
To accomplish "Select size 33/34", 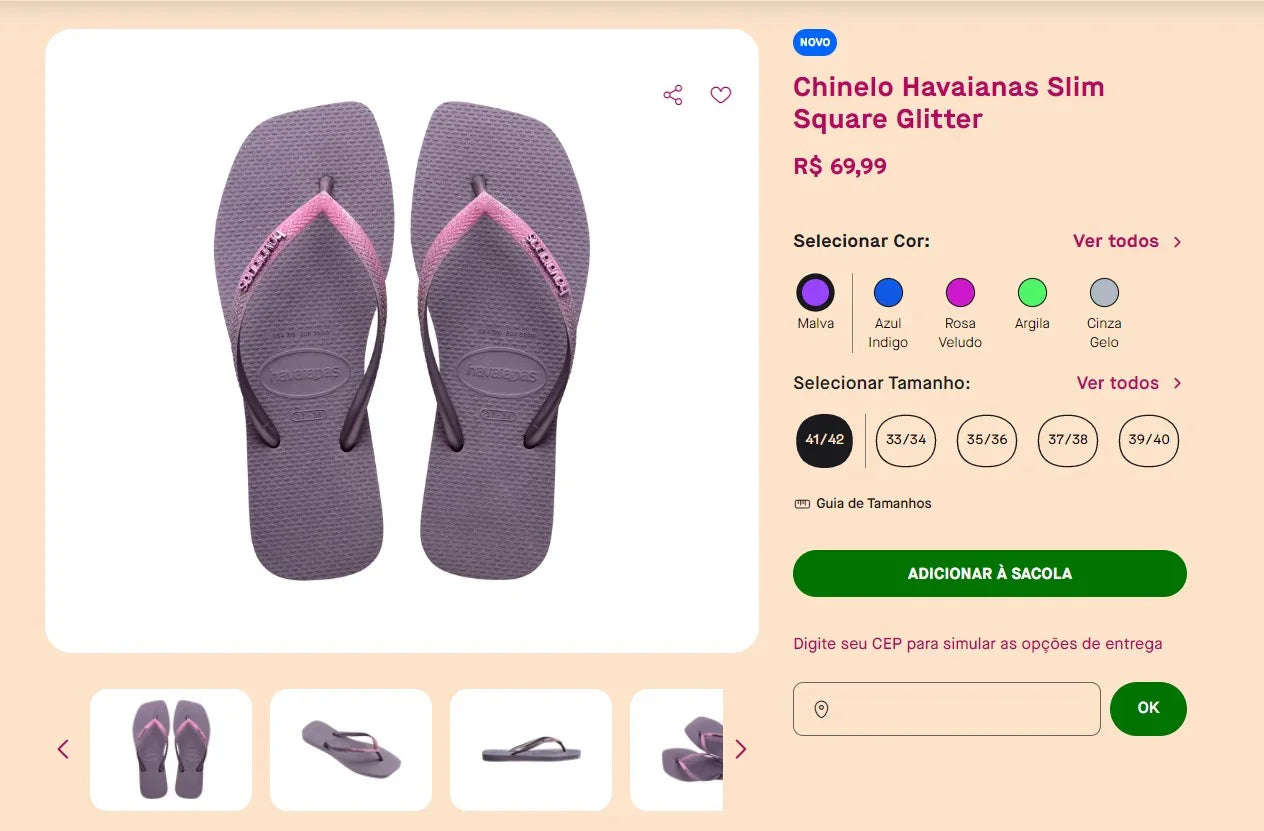I will click(x=905, y=440).
